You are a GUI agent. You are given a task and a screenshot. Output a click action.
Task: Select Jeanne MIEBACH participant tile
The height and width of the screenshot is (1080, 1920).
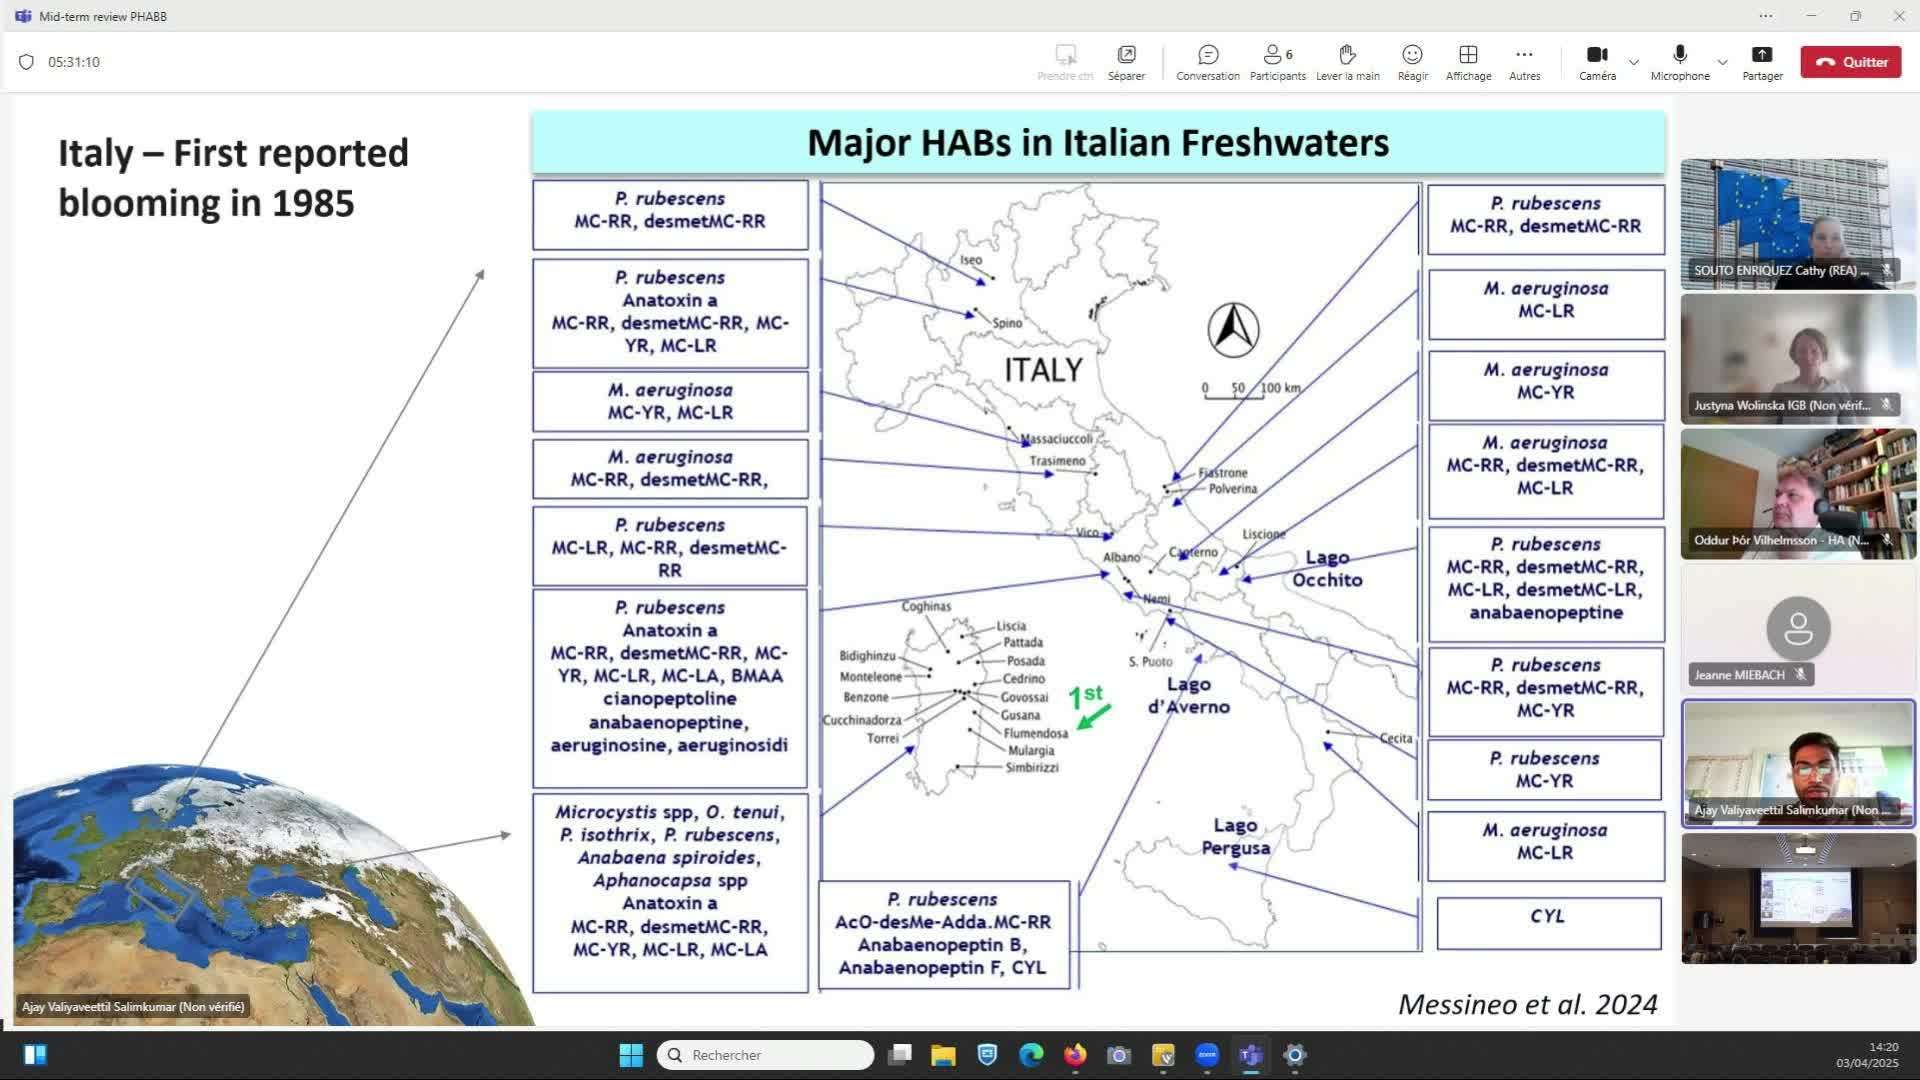1798,628
